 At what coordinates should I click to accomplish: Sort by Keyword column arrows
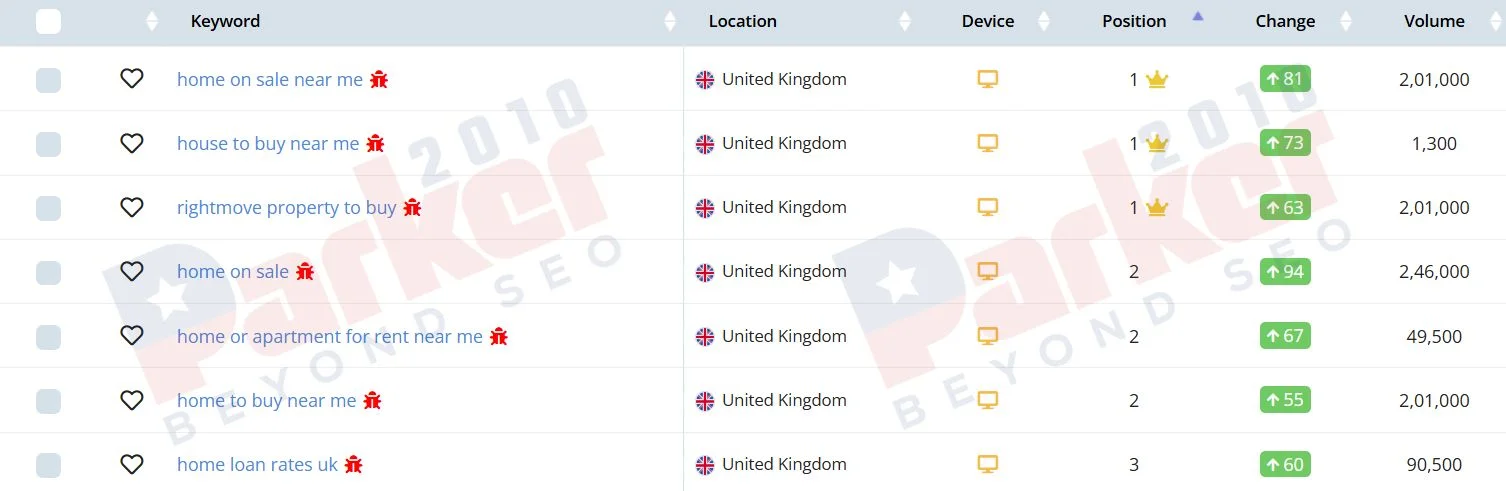tap(670, 21)
